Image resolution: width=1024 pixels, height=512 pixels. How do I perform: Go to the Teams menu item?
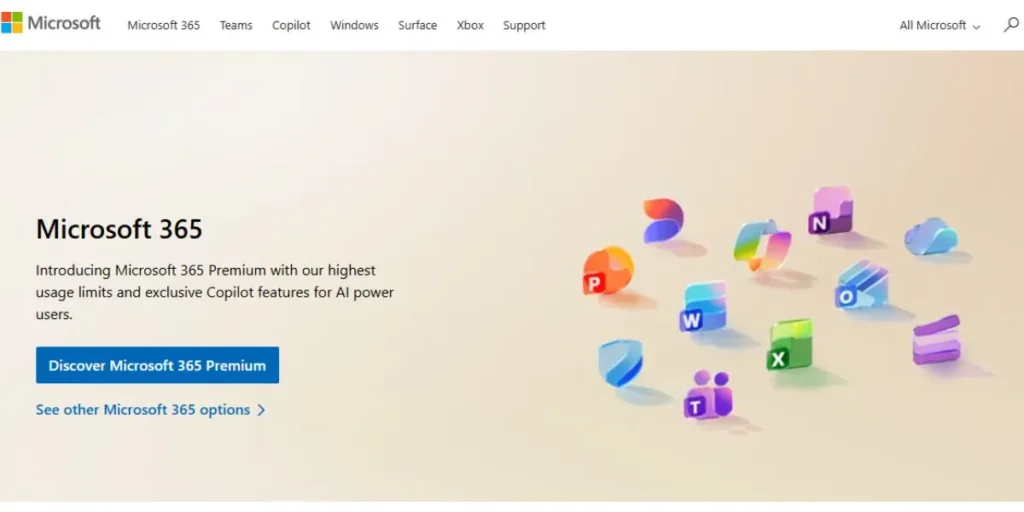tap(236, 25)
